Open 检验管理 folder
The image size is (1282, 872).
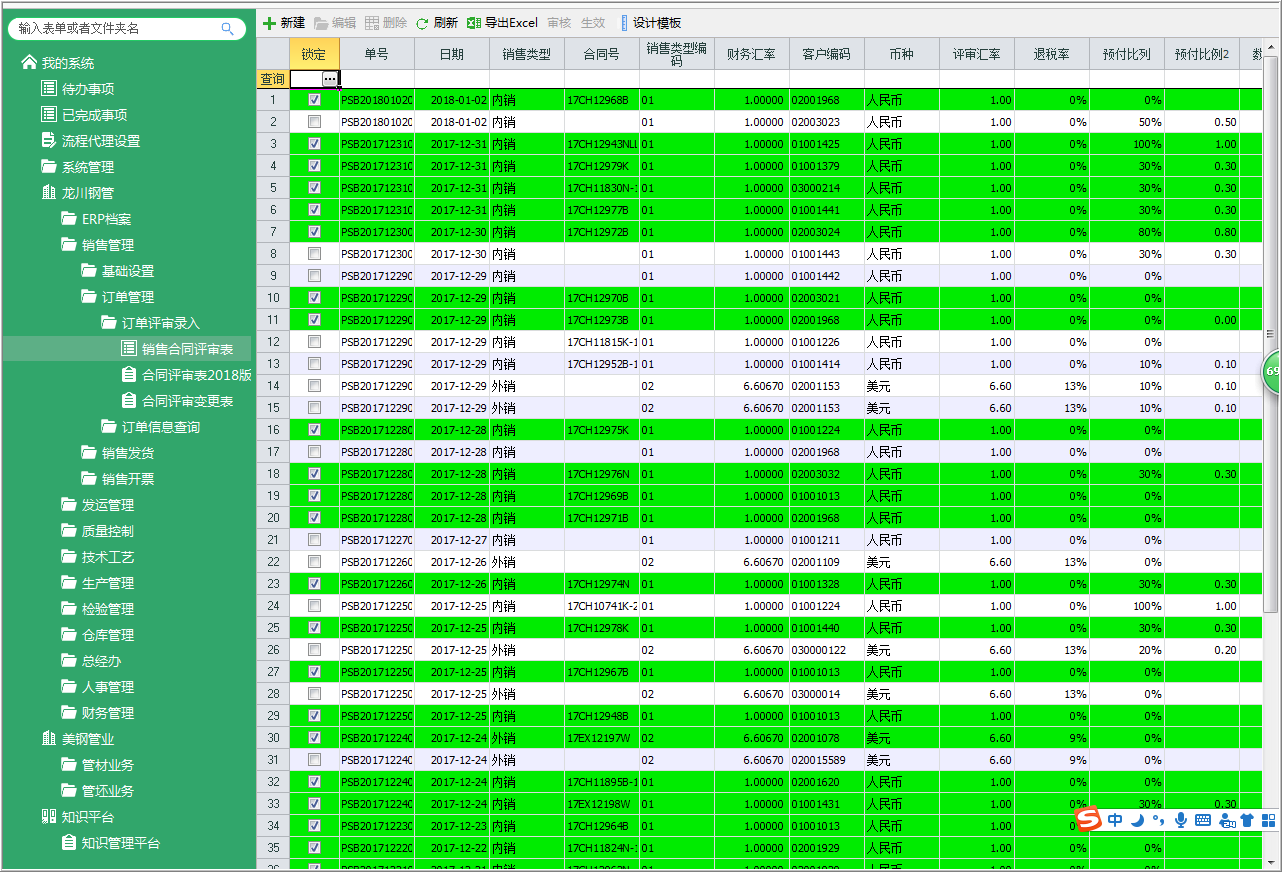(x=97, y=609)
